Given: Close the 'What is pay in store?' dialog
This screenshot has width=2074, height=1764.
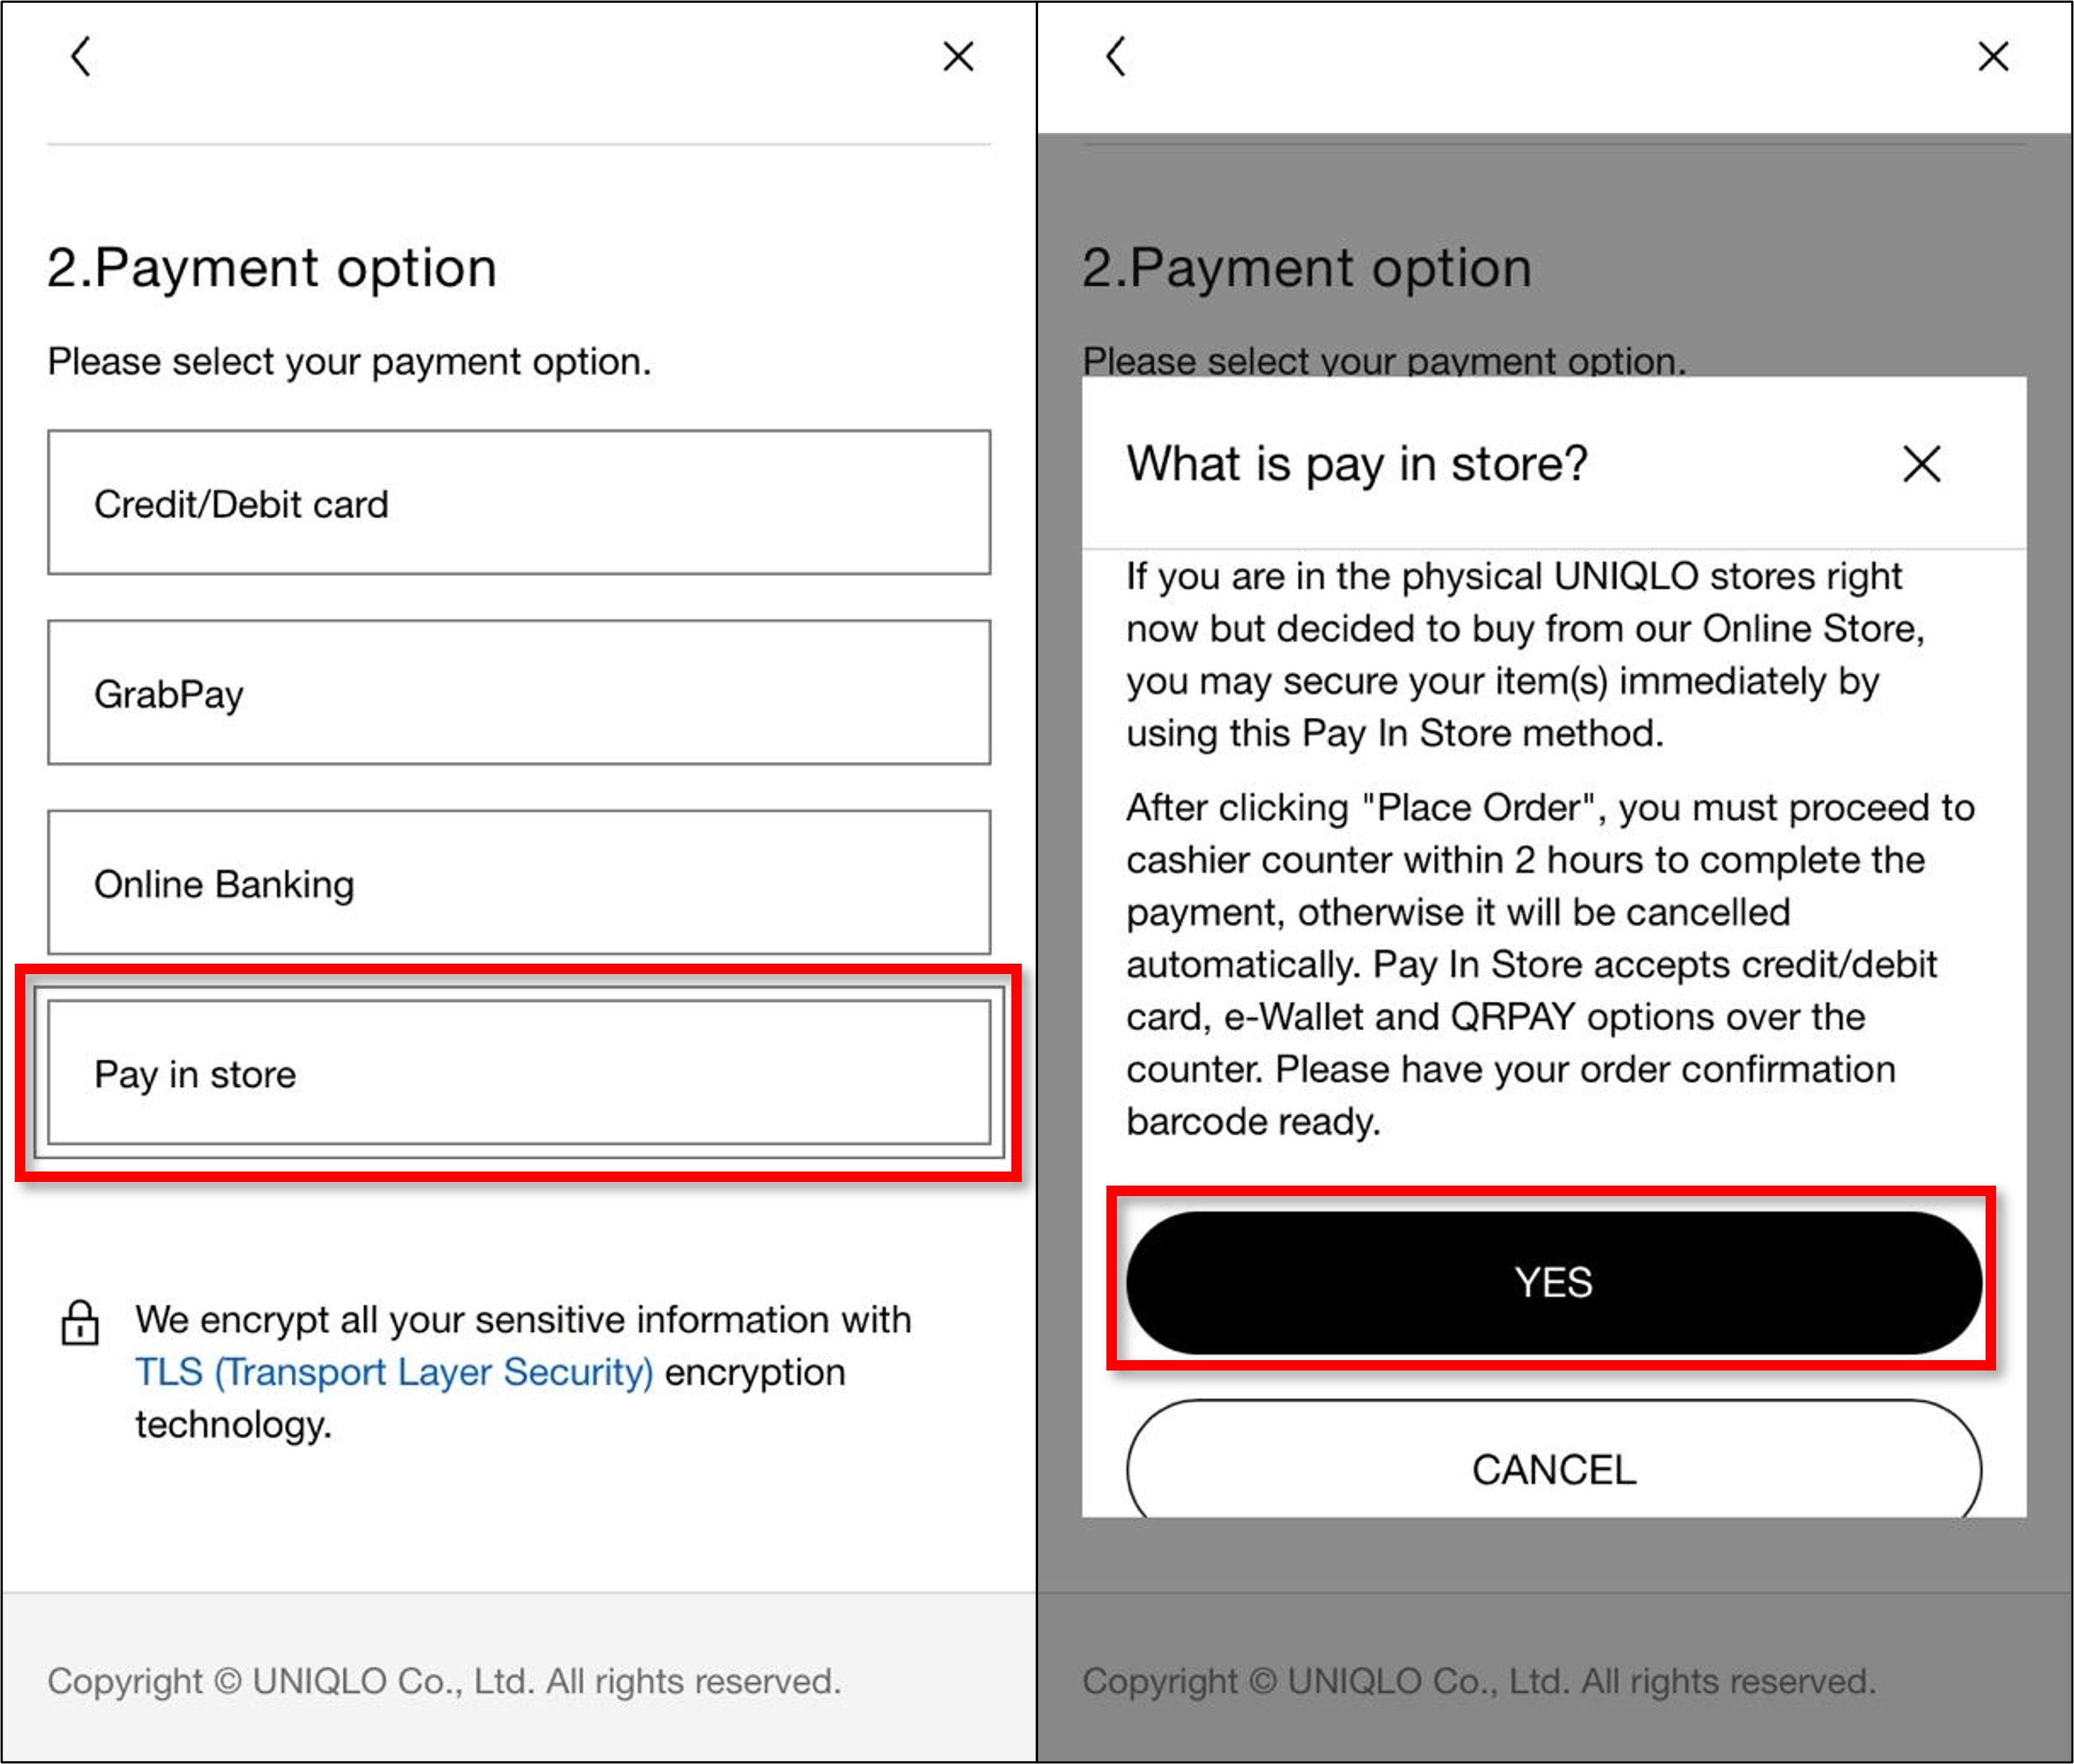Looking at the screenshot, I should [x=1921, y=464].
